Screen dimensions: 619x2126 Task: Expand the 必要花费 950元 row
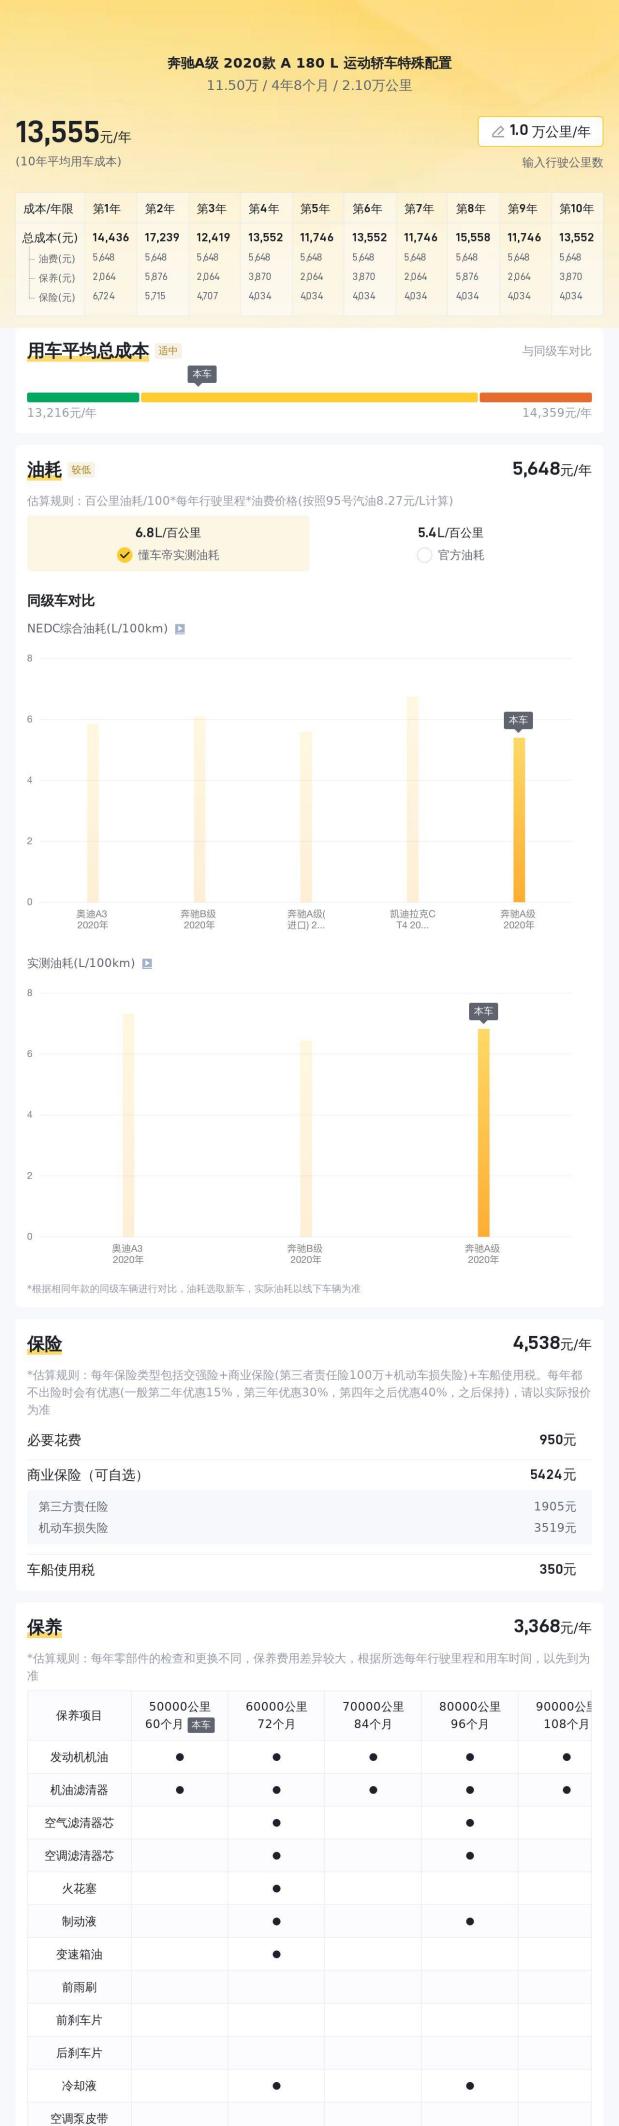pyautogui.click(x=309, y=1440)
